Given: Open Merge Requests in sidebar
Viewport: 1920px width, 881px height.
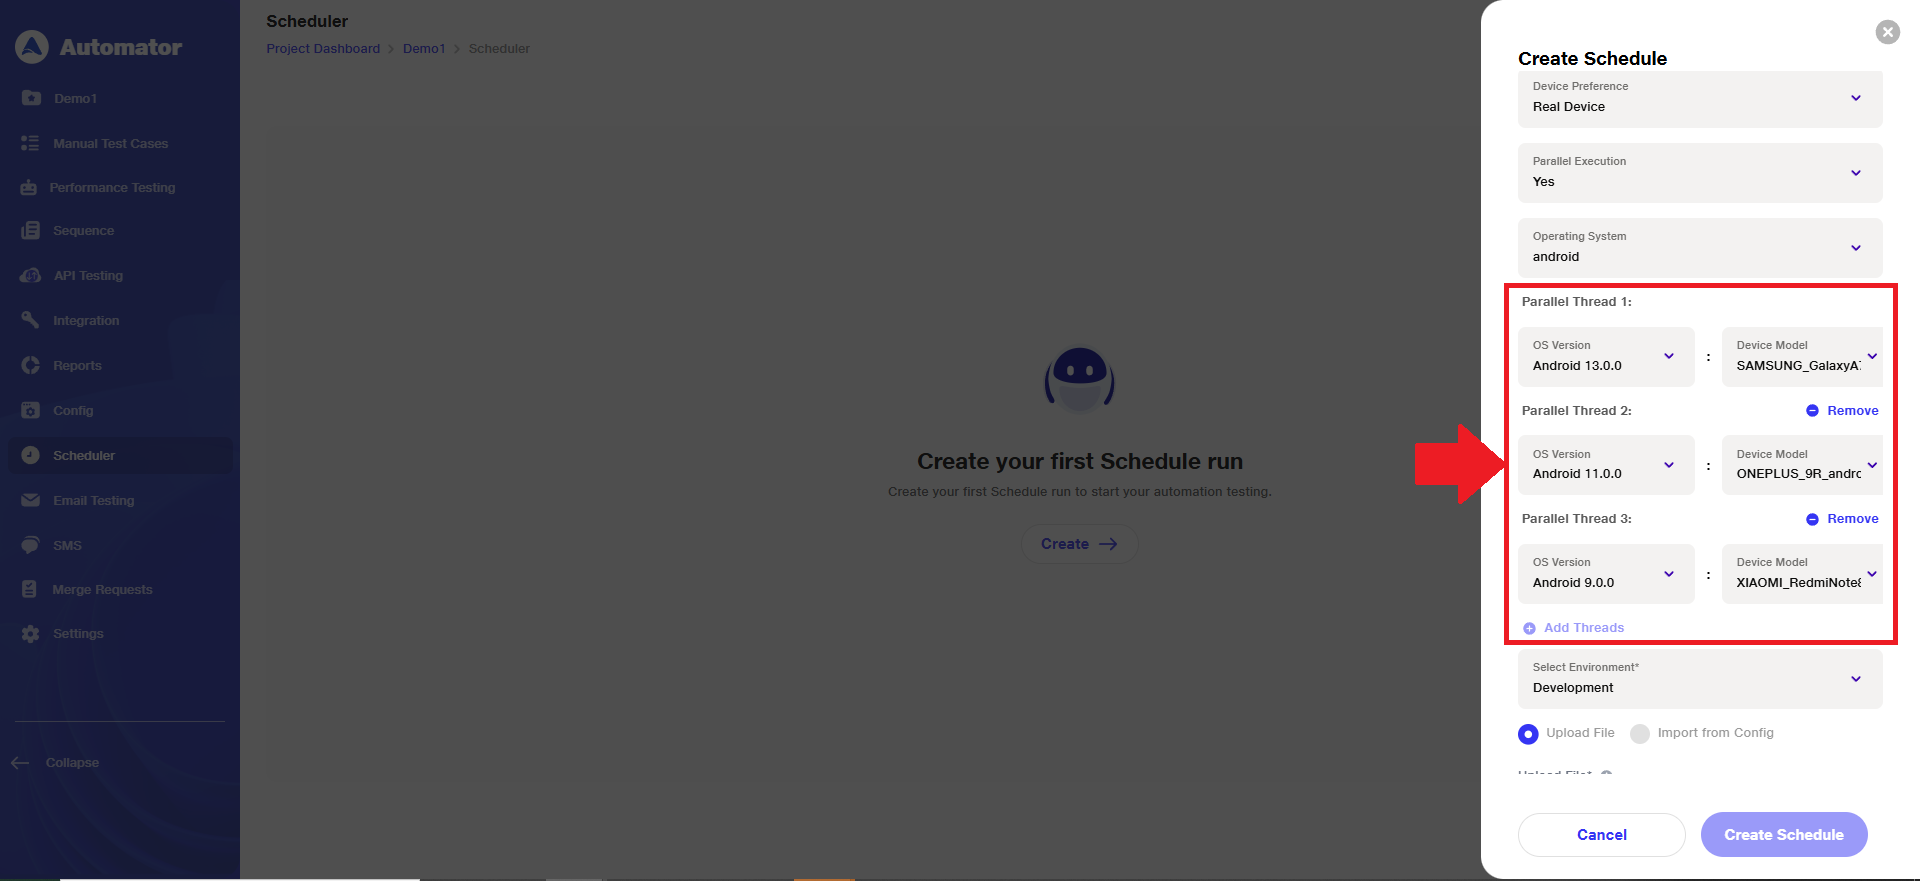Looking at the screenshot, I should tap(102, 590).
